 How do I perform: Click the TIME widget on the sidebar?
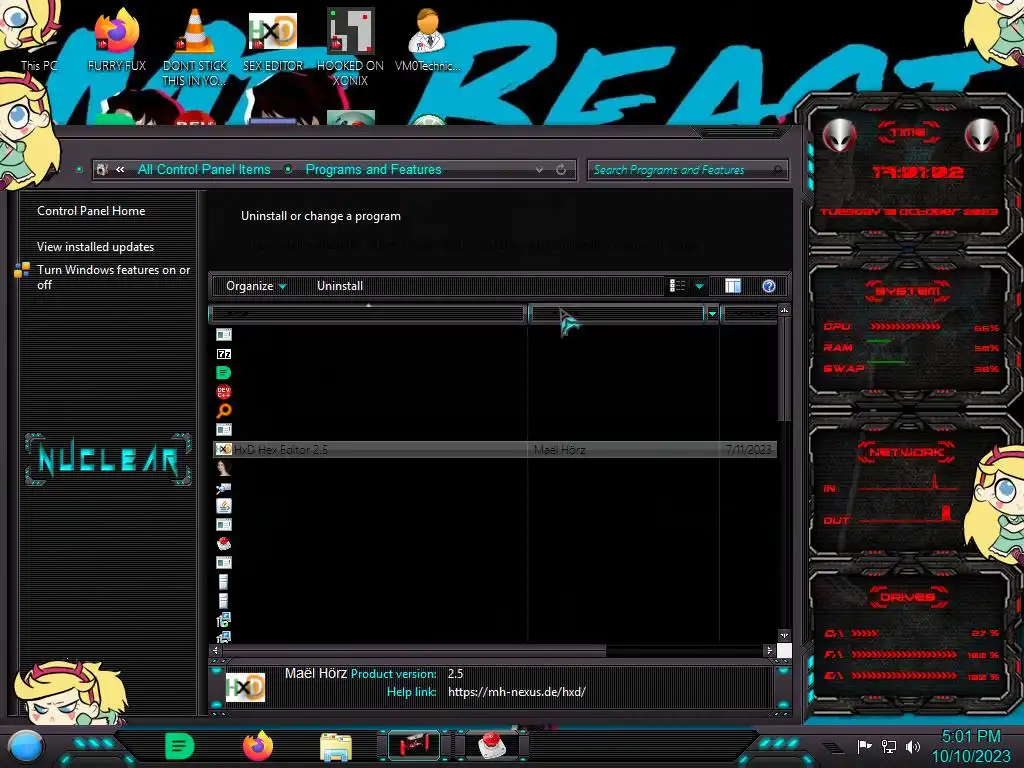click(x=910, y=171)
